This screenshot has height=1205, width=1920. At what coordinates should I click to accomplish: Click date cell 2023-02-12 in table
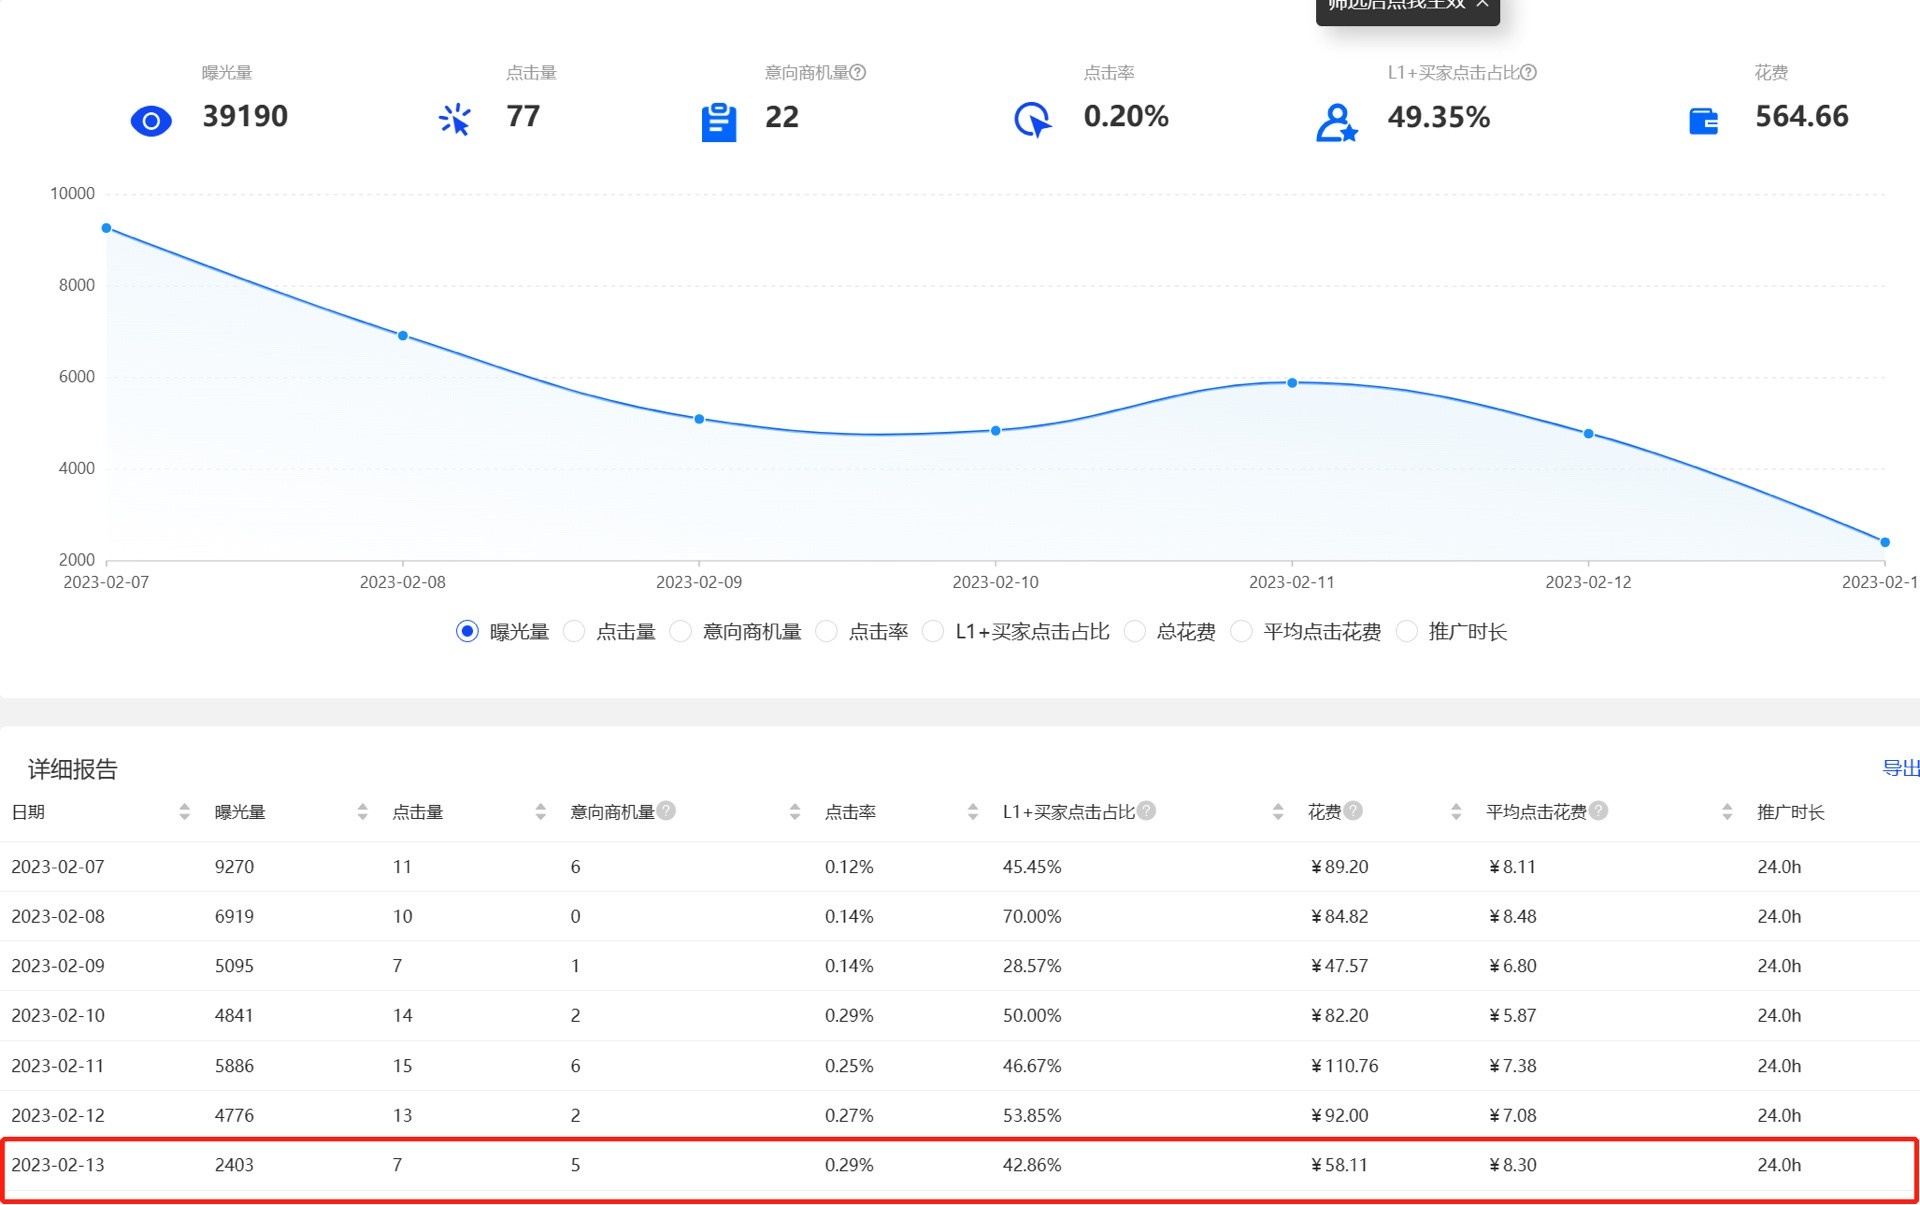[58, 1115]
